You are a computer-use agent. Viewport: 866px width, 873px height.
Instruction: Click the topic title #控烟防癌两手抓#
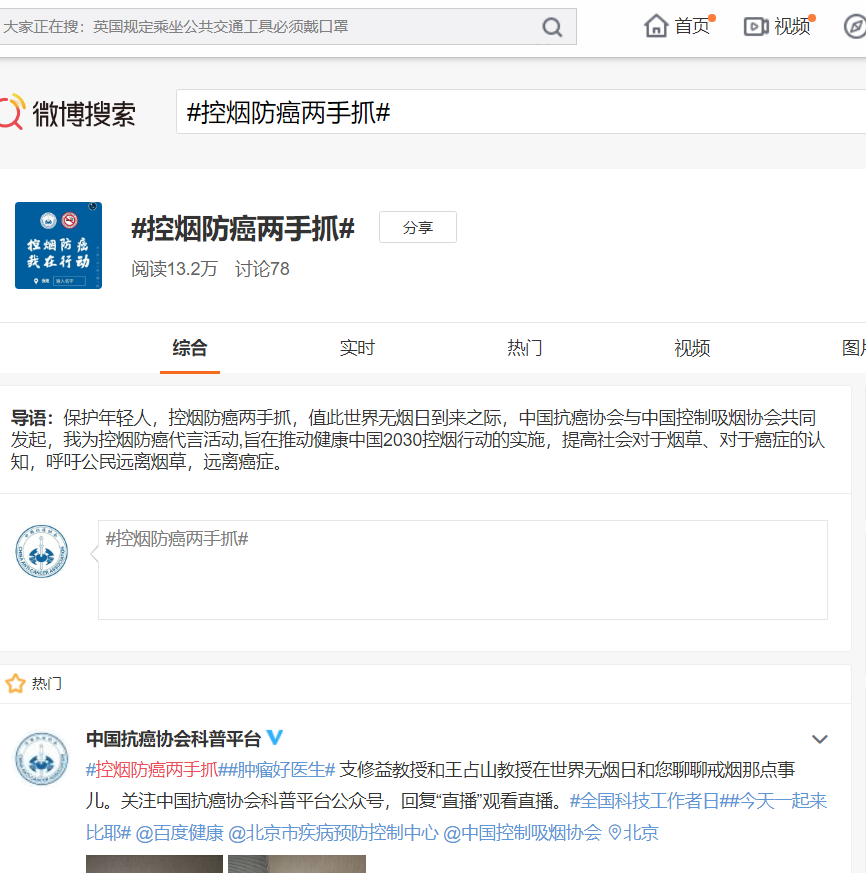[243, 229]
